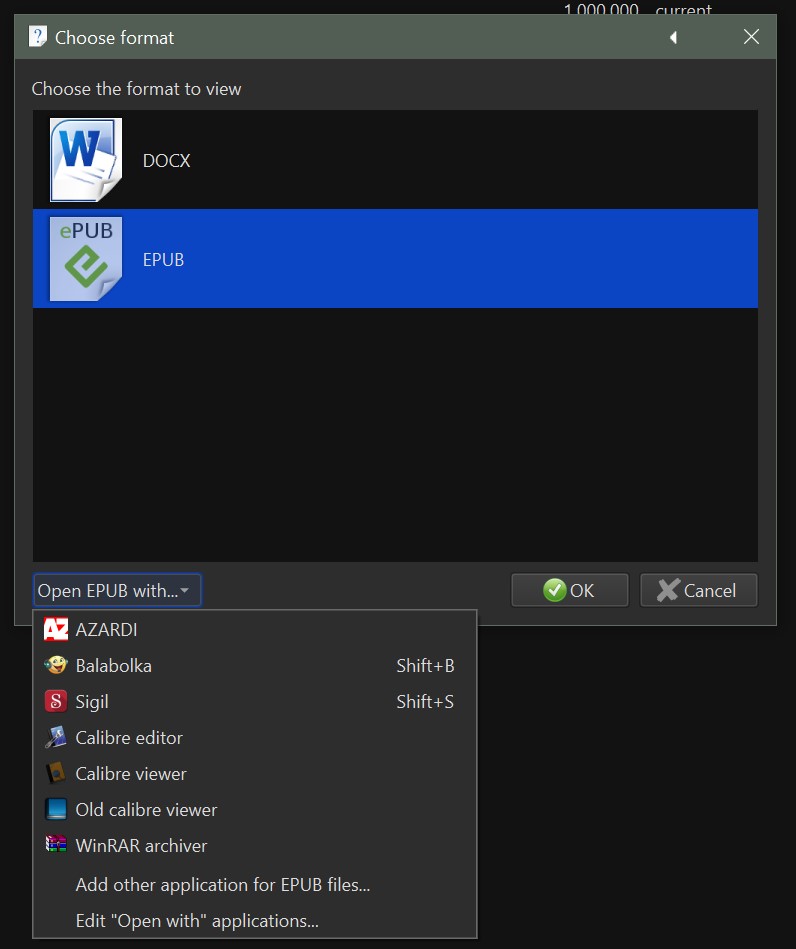This screenshot has width=796, height=949.
Task: Select the DOCX format label
Action: point(166,160)
